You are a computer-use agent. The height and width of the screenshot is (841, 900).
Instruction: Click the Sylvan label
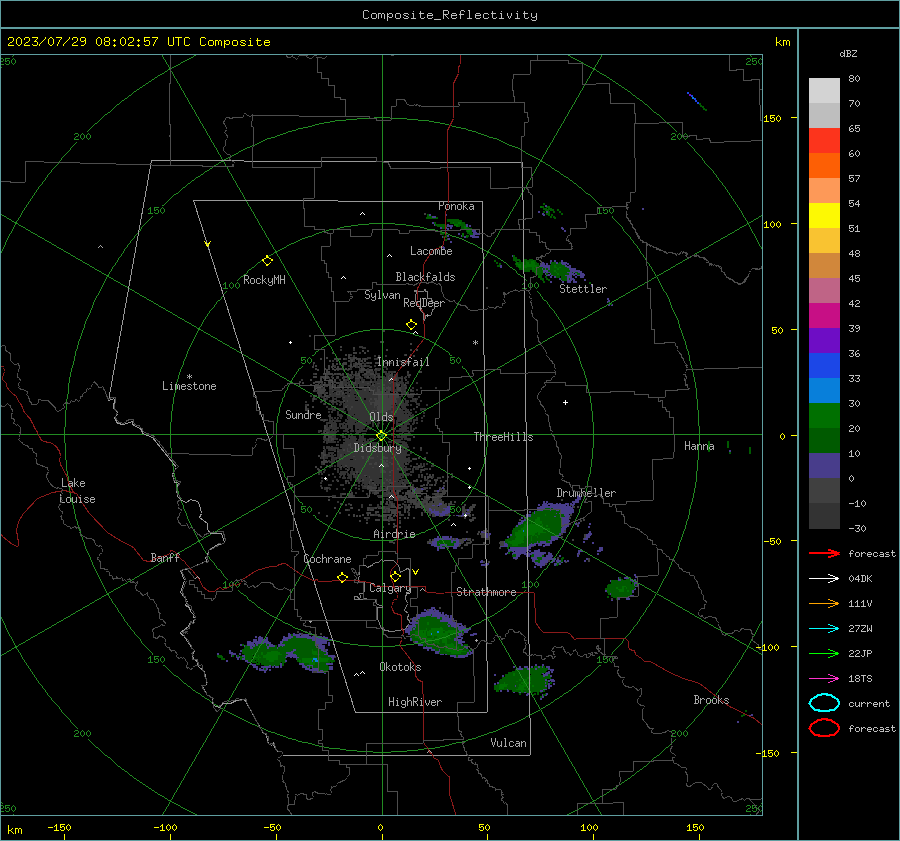click(382, 295)
